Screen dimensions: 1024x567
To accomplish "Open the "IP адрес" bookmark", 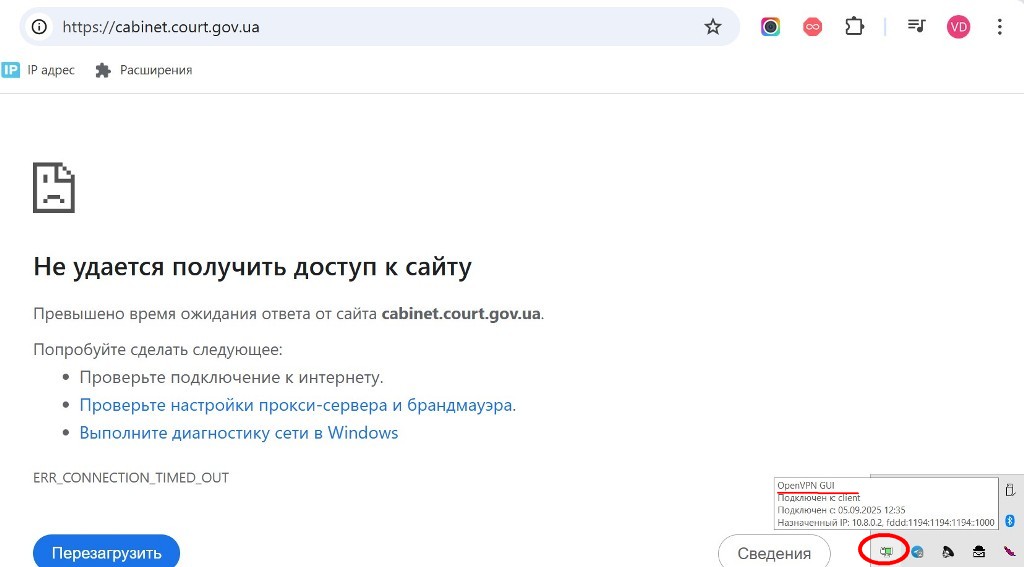I will click(39, 70).
